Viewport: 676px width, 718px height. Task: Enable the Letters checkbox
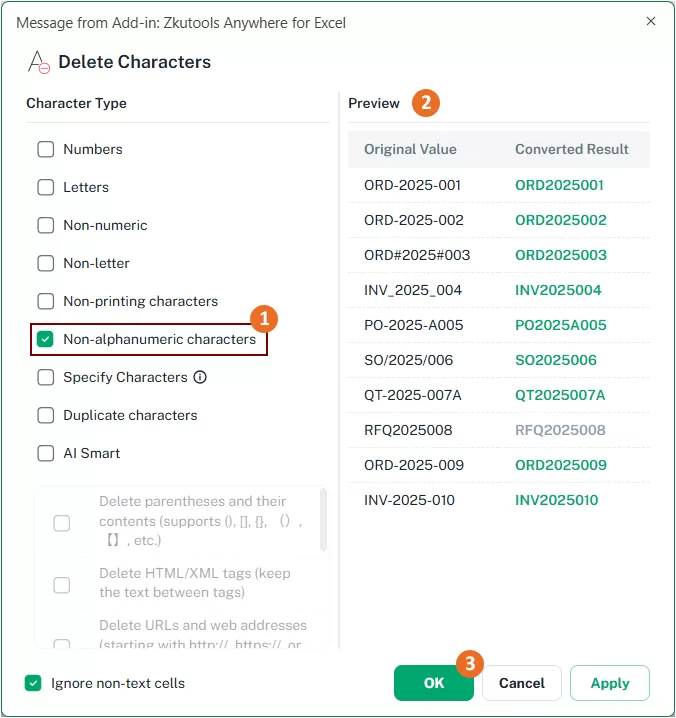[46, 187]
